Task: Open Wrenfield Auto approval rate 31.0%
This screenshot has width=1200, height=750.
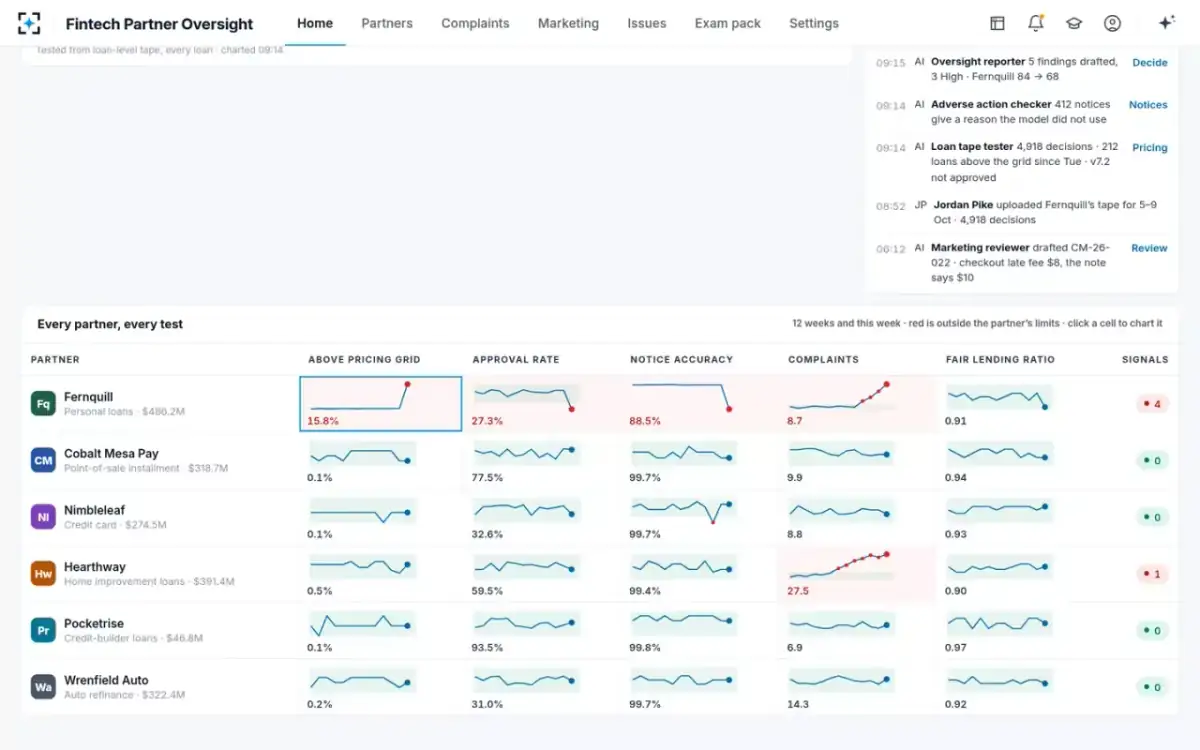Action: coord(543,687)
